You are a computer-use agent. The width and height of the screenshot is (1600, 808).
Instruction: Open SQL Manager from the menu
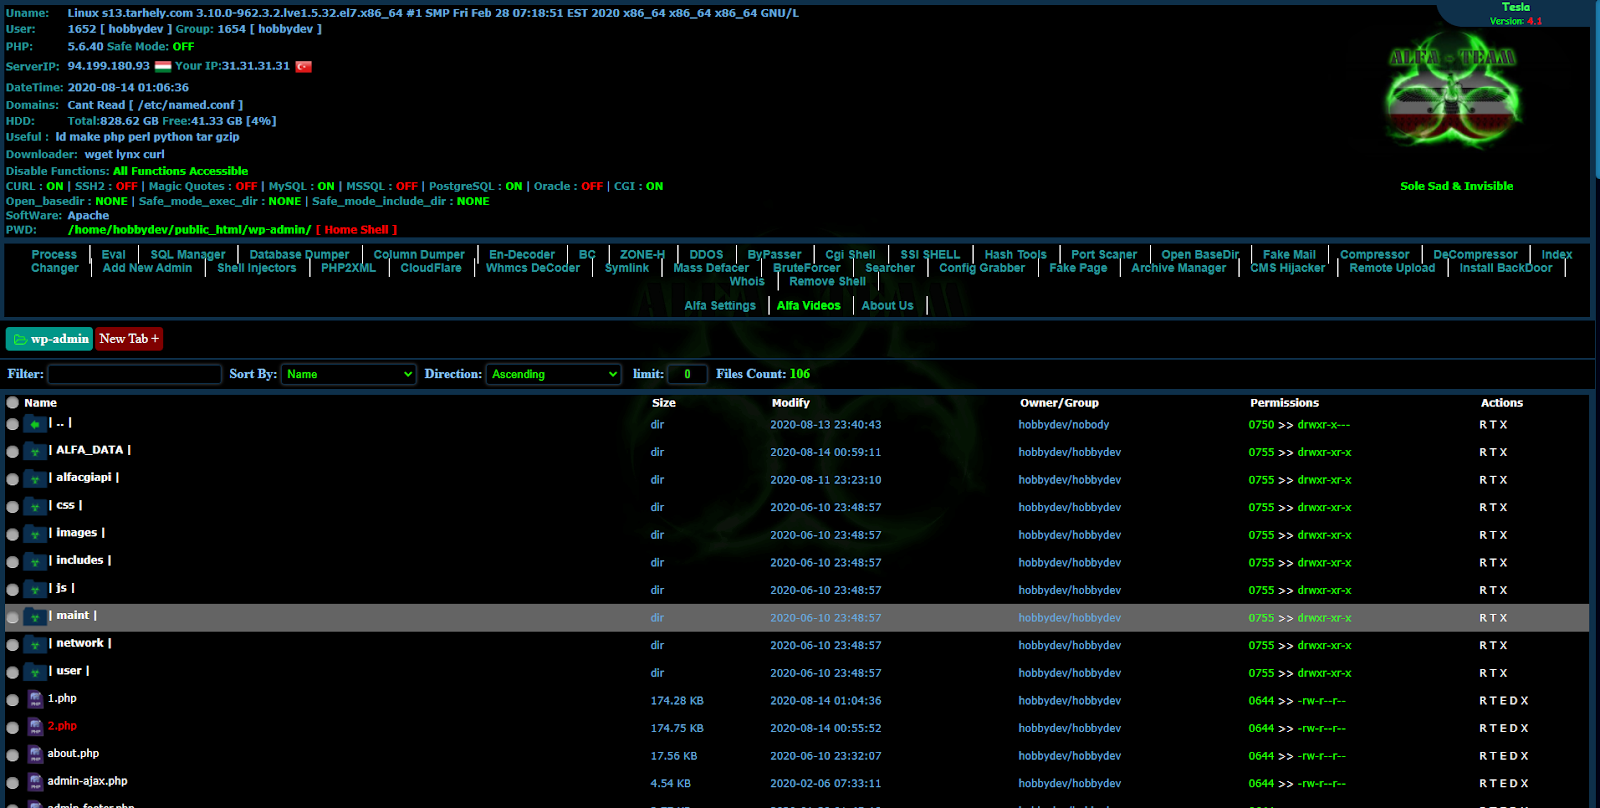pos(188,255)
